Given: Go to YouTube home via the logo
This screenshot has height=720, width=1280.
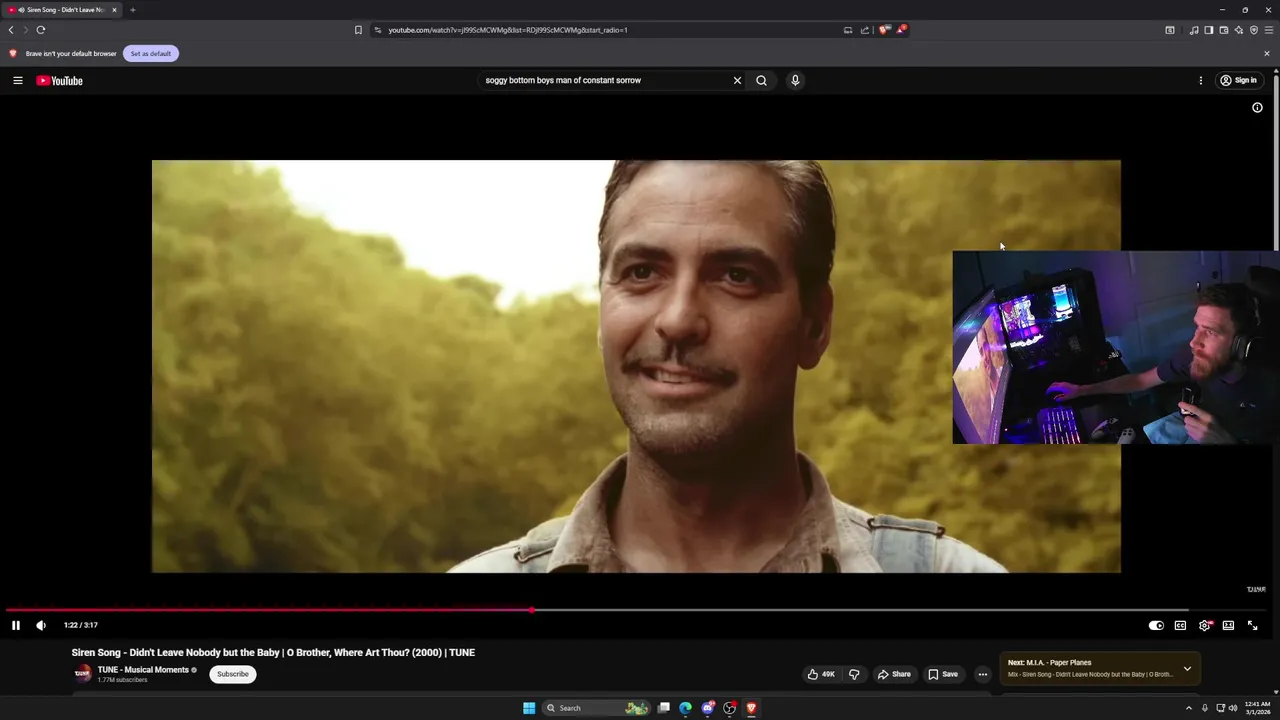Looking at the screenshot, I should pos(60,80).
